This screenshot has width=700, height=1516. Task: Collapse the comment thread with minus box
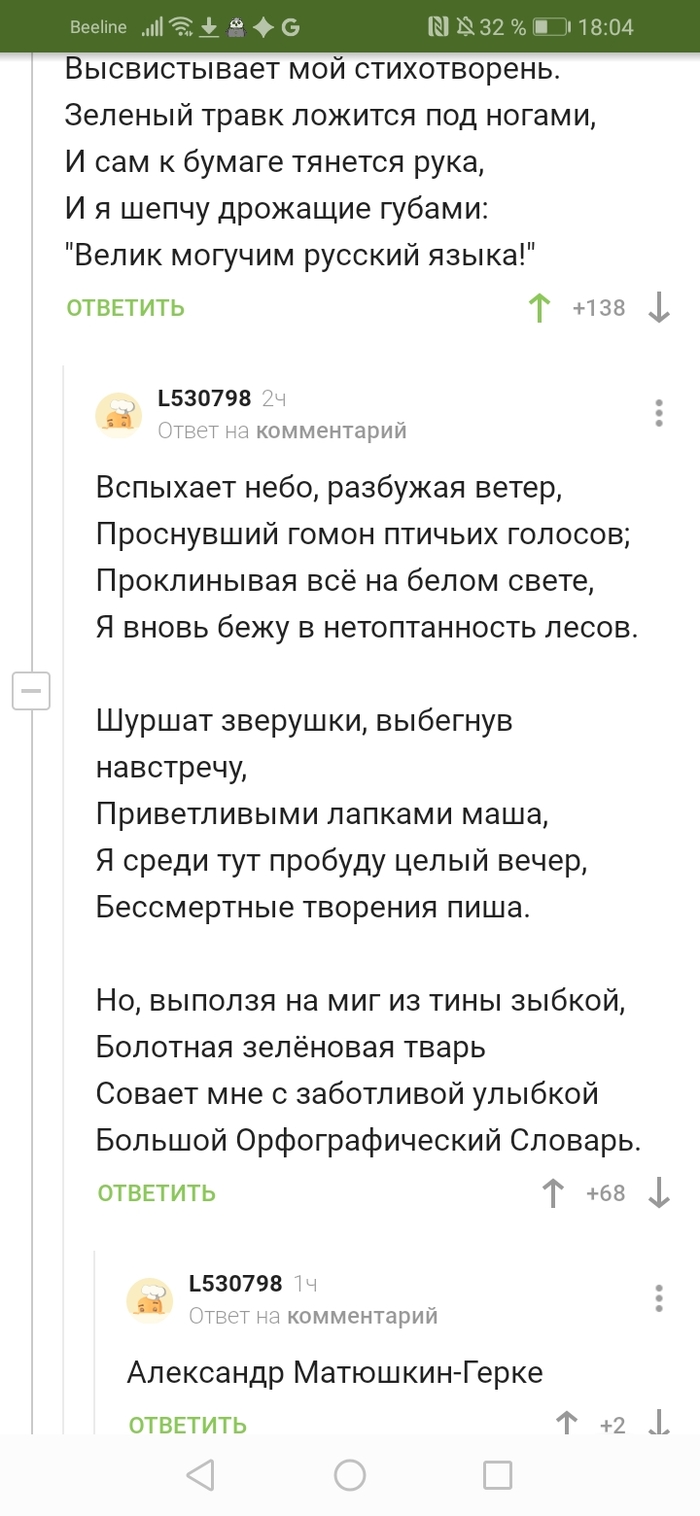31,690
